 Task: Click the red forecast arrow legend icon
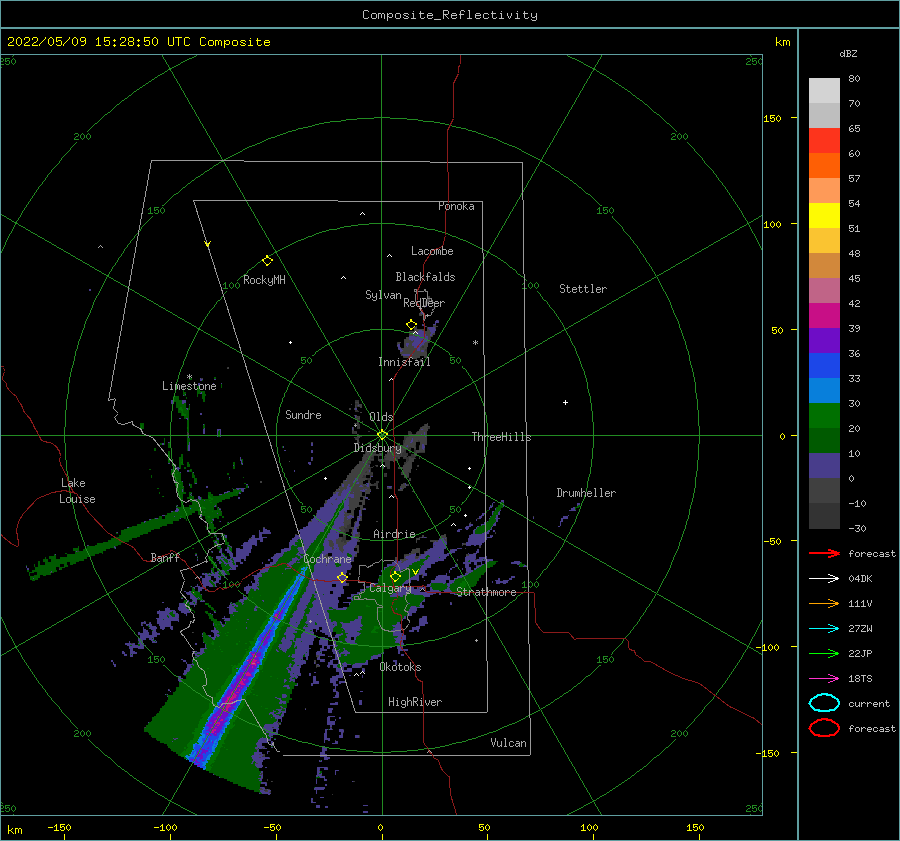coord(824,553)
